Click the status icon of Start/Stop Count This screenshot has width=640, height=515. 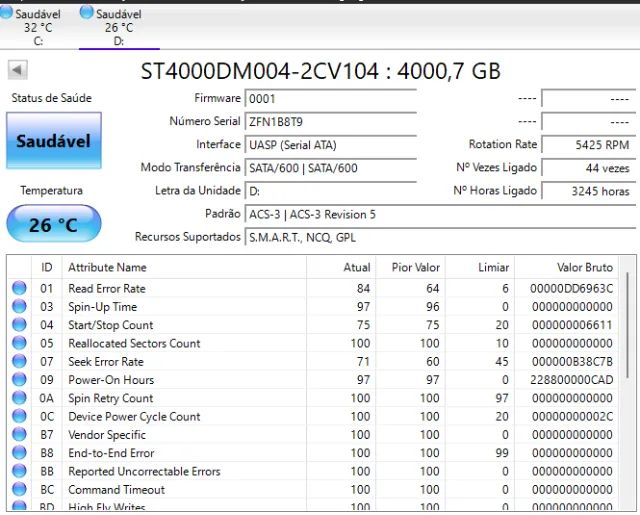pyautogui.click(x=19, y=325)
